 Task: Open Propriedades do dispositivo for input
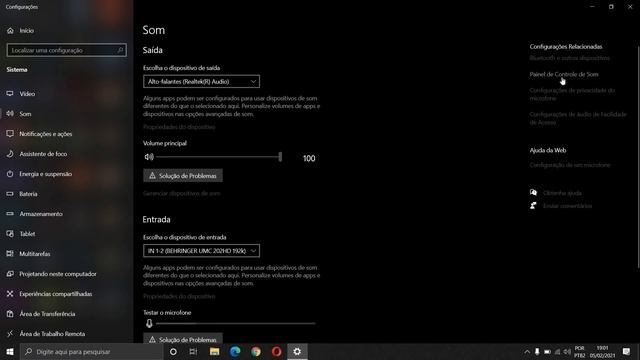point(179,296)
